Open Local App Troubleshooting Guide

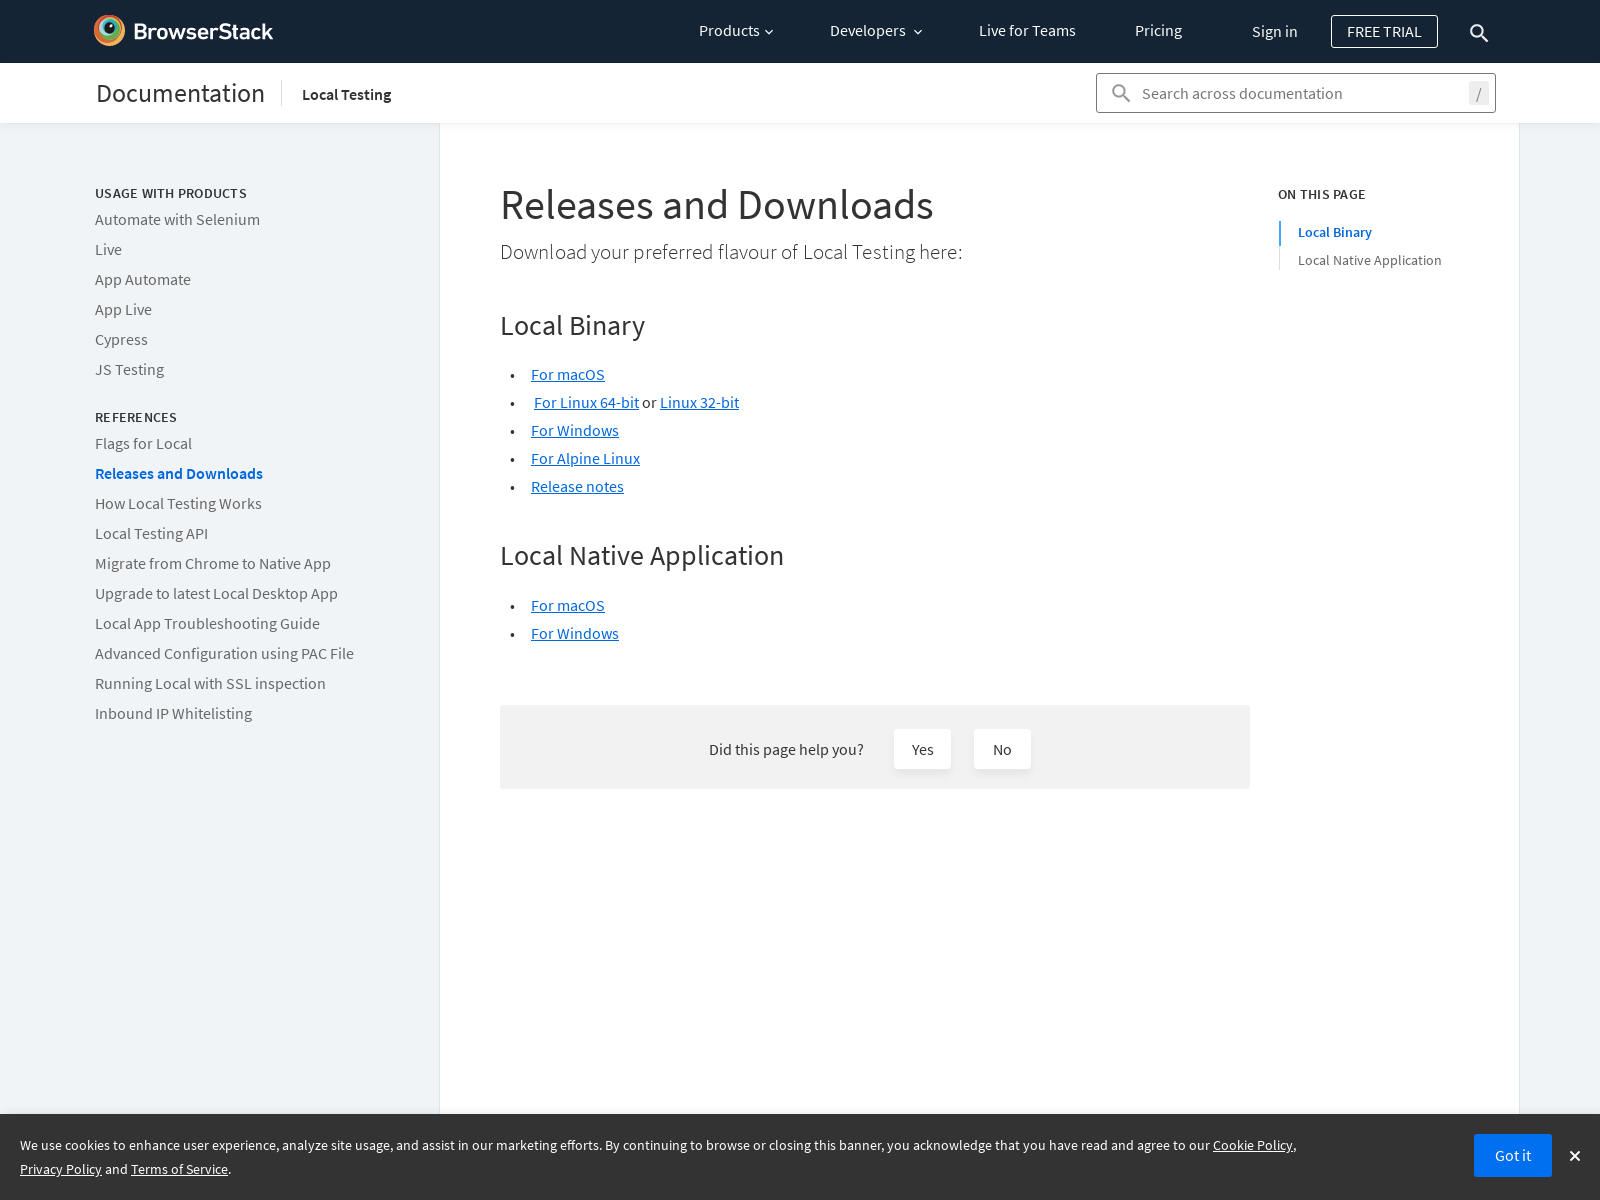coord(207,624)
